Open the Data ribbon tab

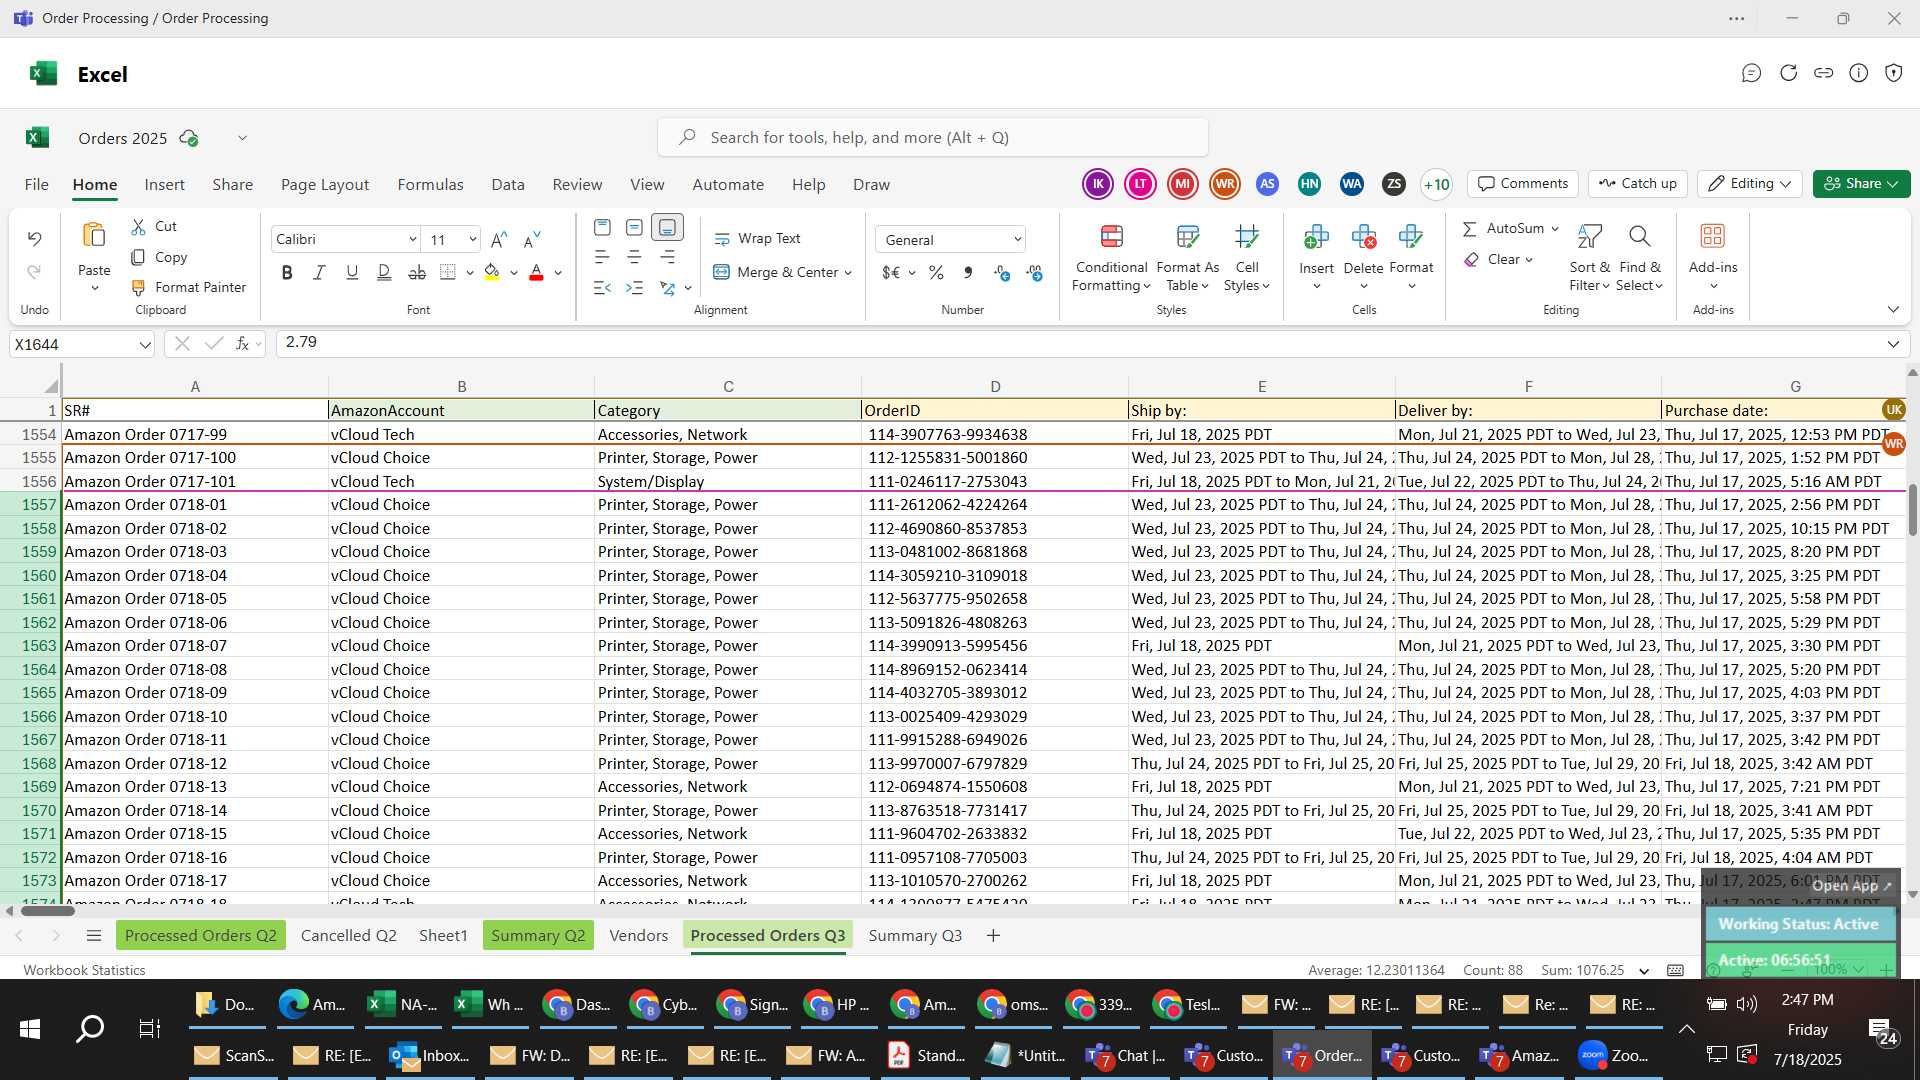click(x=508, y=185)
